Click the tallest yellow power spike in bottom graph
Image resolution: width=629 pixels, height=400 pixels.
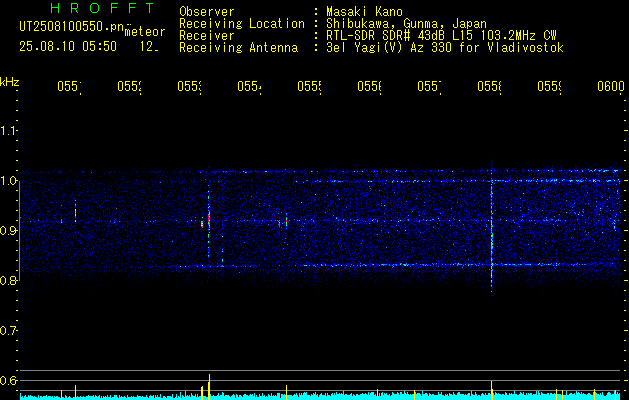coord(209,386)
